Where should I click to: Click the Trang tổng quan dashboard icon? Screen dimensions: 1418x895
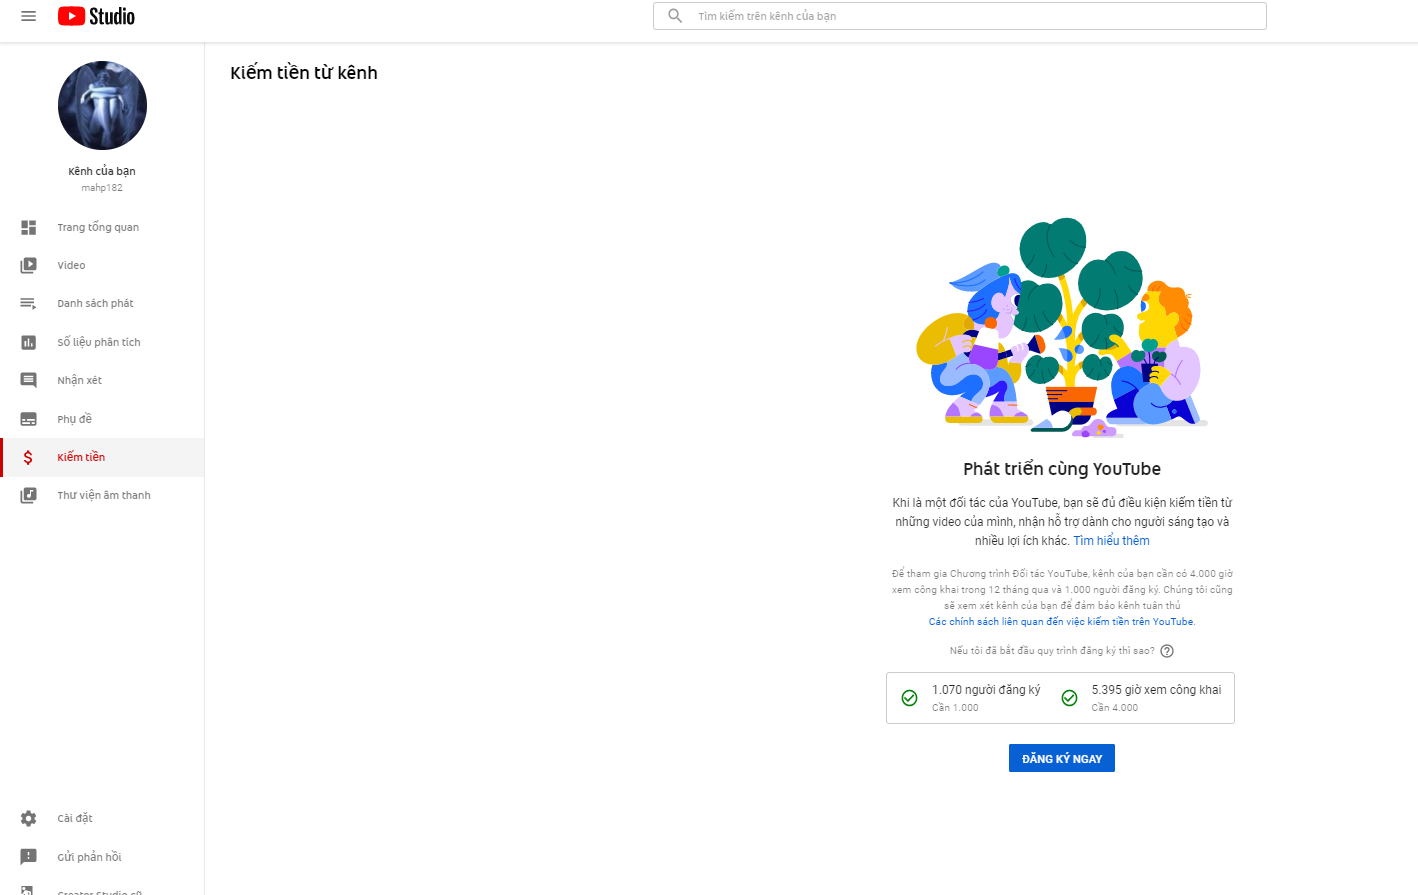click(28, 227)
